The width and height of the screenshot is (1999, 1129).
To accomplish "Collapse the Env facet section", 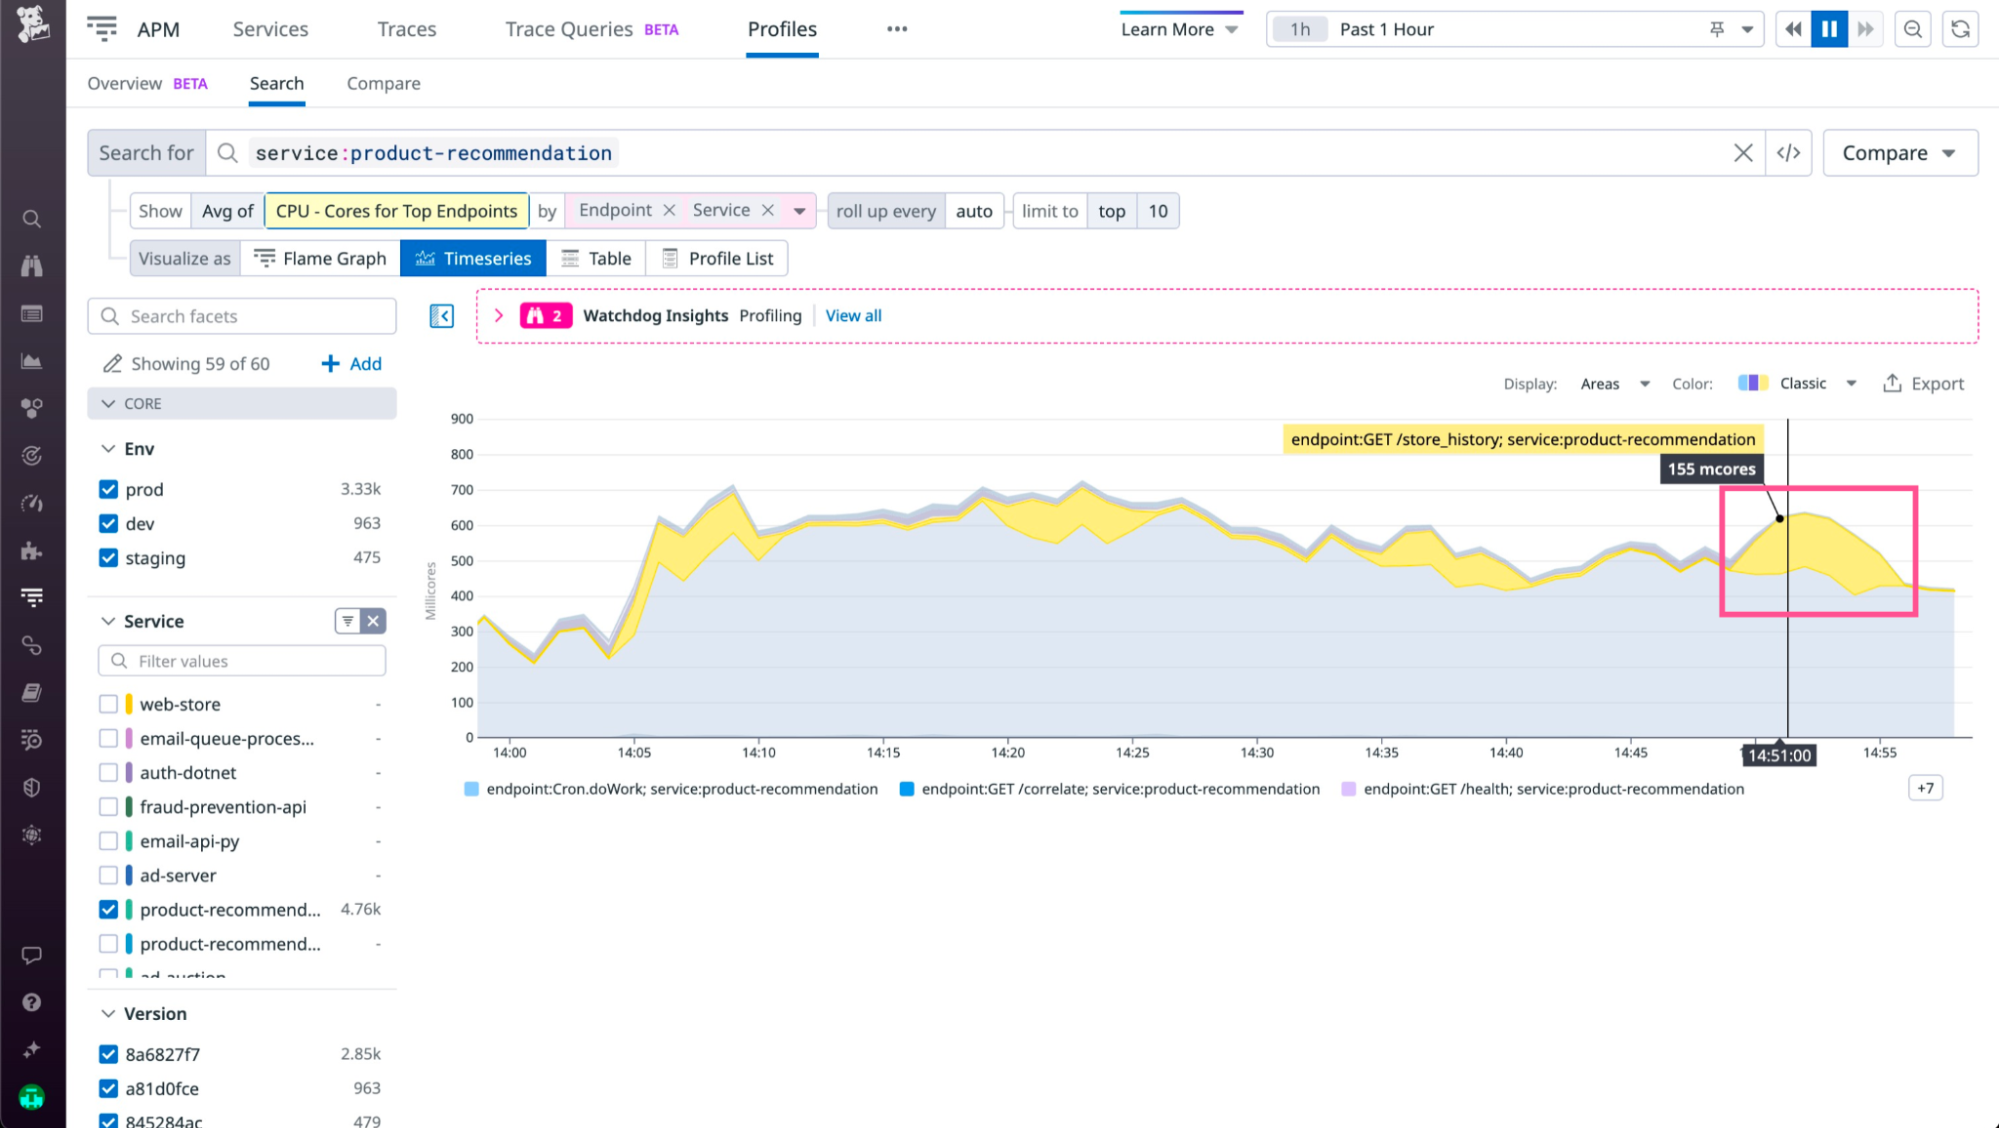I will [x=108, y=449].
